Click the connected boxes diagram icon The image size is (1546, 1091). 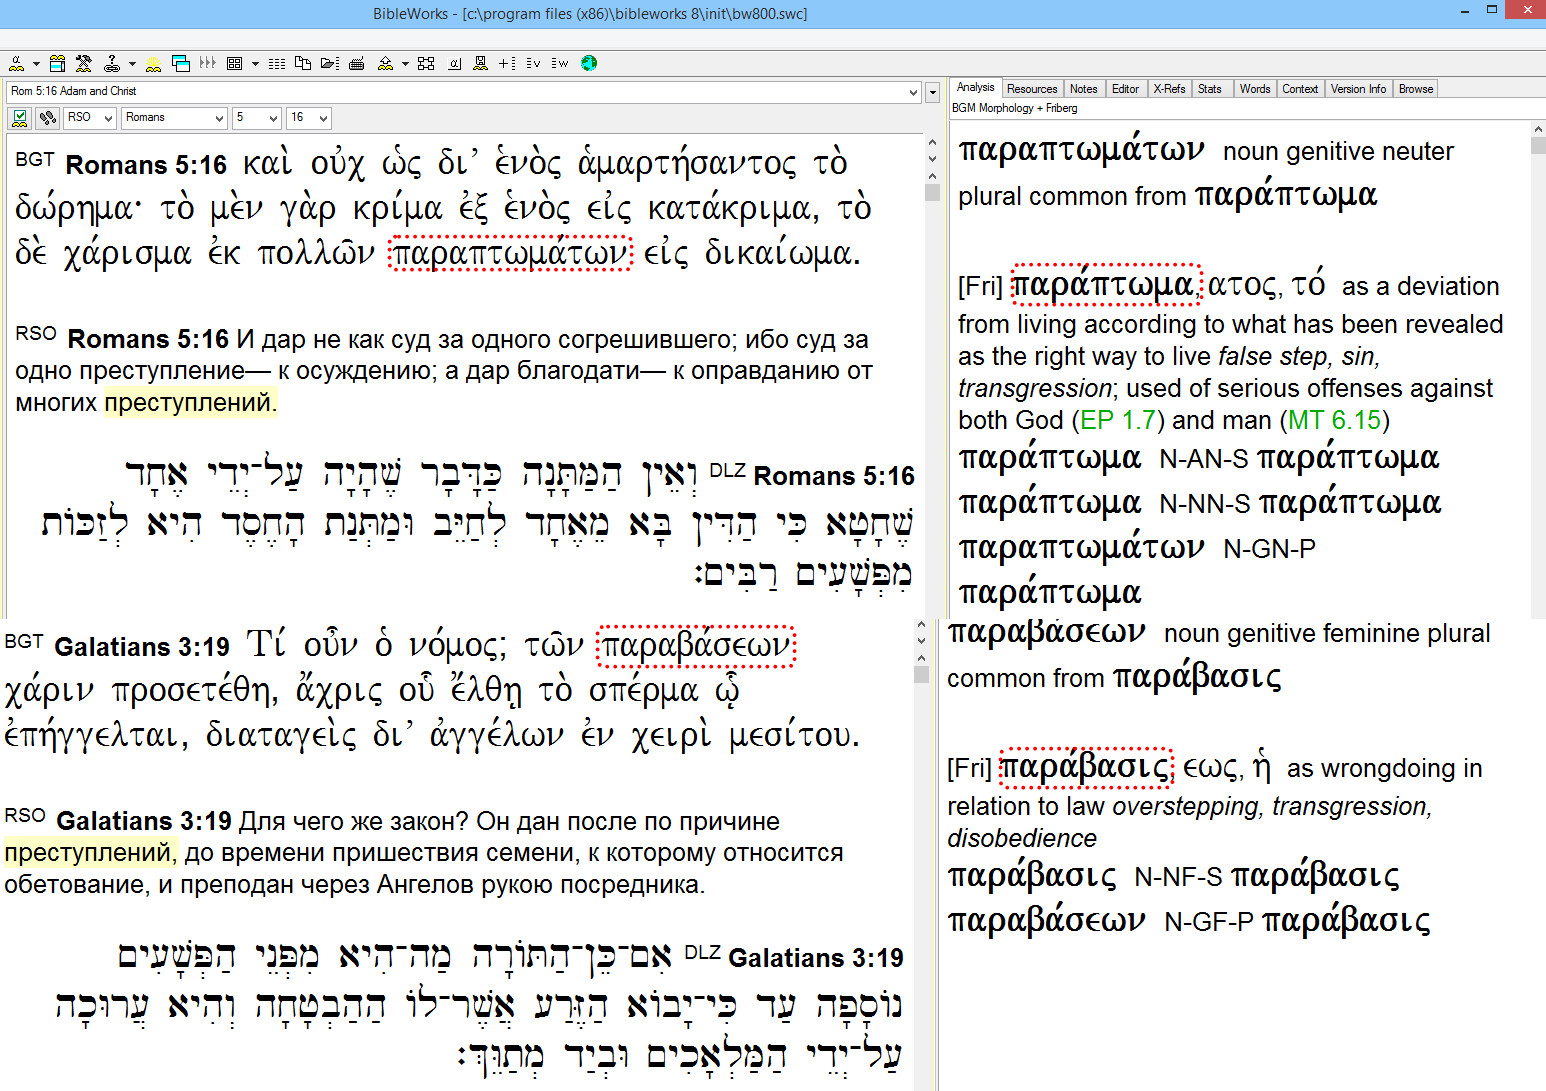426,63
